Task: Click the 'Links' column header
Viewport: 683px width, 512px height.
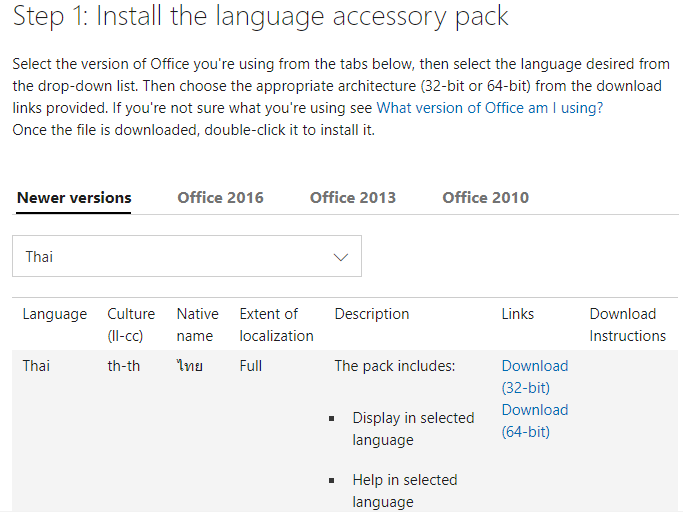Action: tap(517, 314)
